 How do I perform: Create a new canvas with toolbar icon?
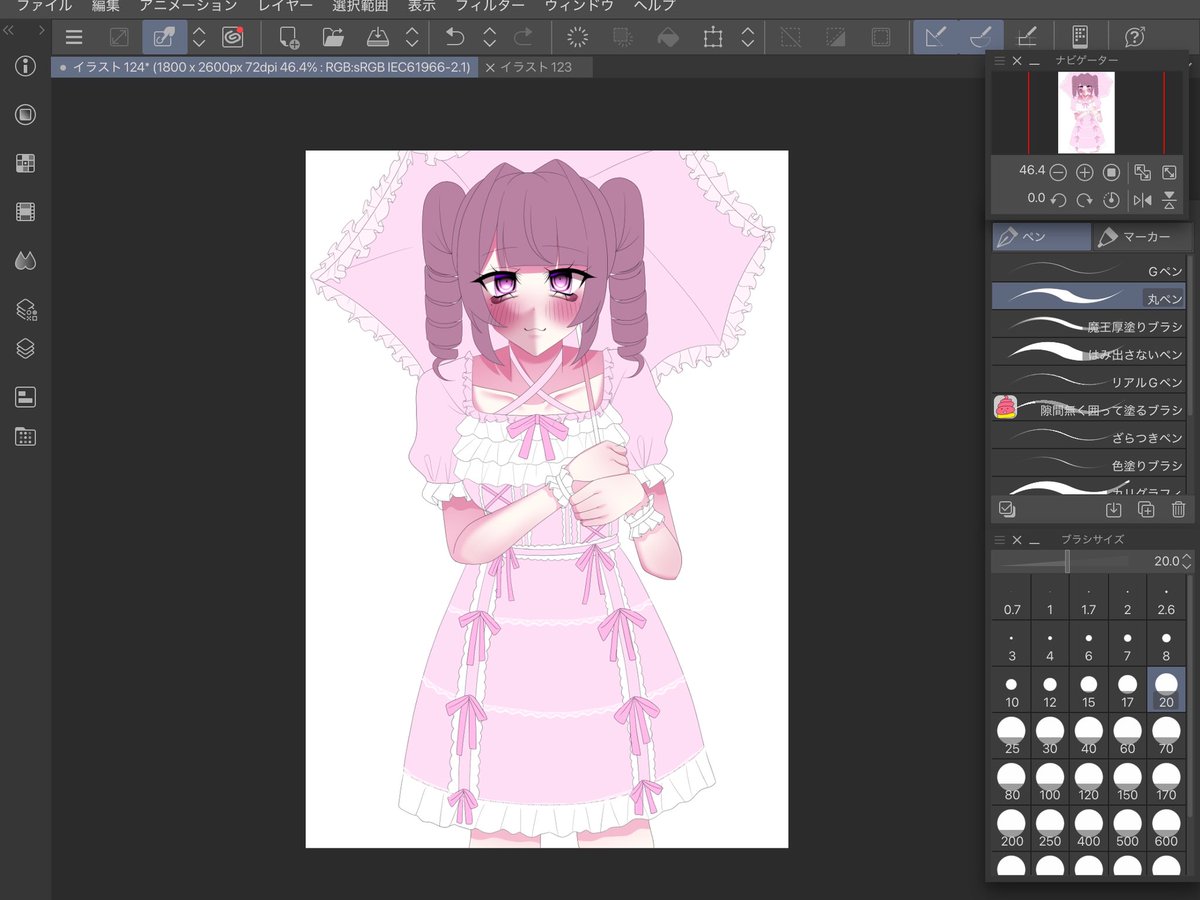pyautogui.click(x=289, y=38)
